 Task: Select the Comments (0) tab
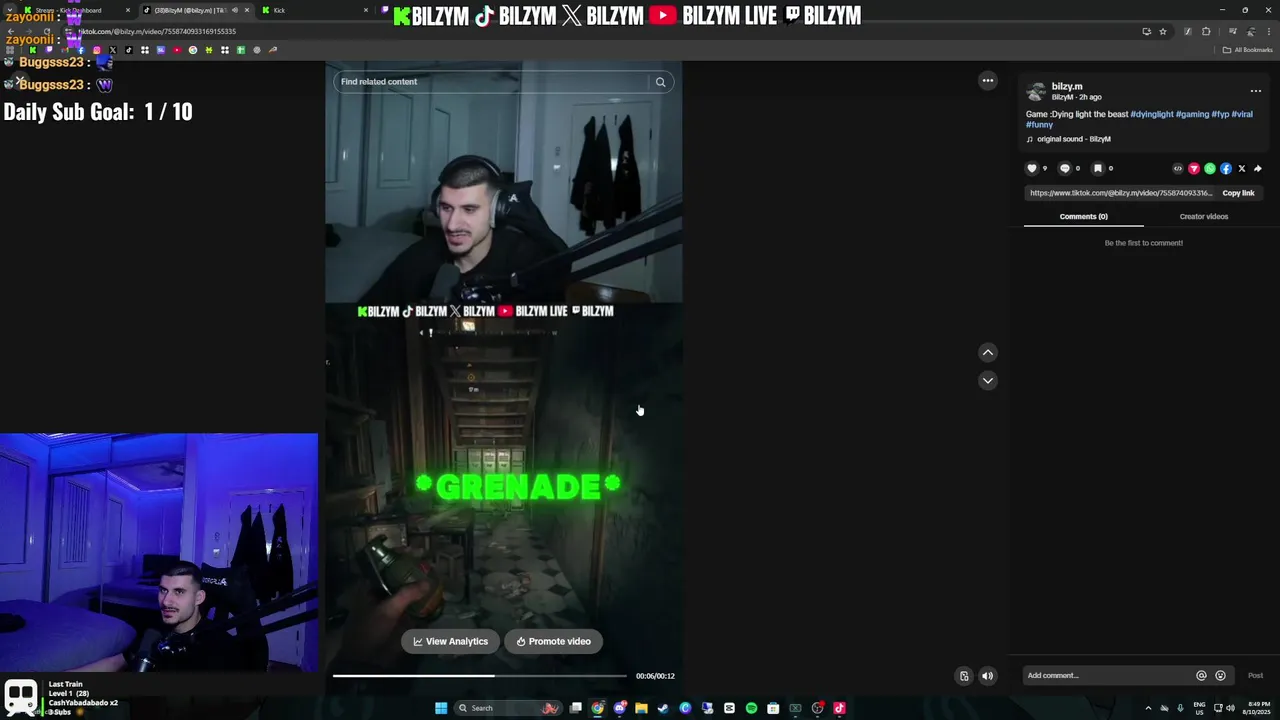pos(1084,216)
